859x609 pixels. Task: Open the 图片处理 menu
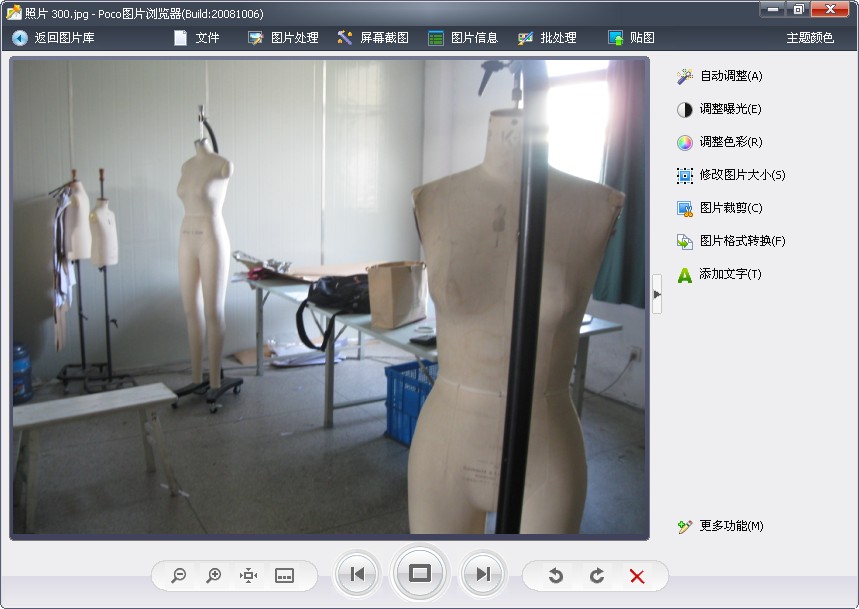(x=283, y=38)
